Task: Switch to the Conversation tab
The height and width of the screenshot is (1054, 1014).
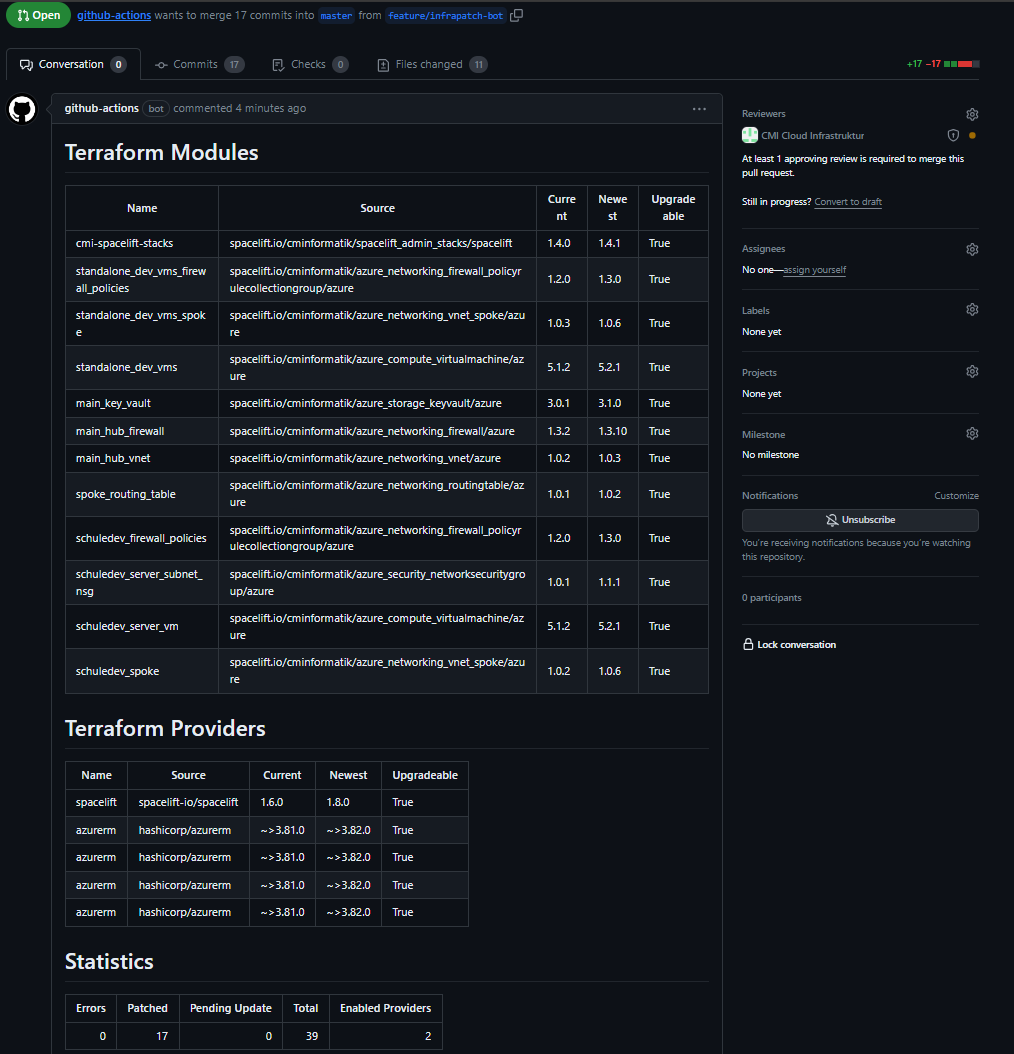Action: (73, 65)
